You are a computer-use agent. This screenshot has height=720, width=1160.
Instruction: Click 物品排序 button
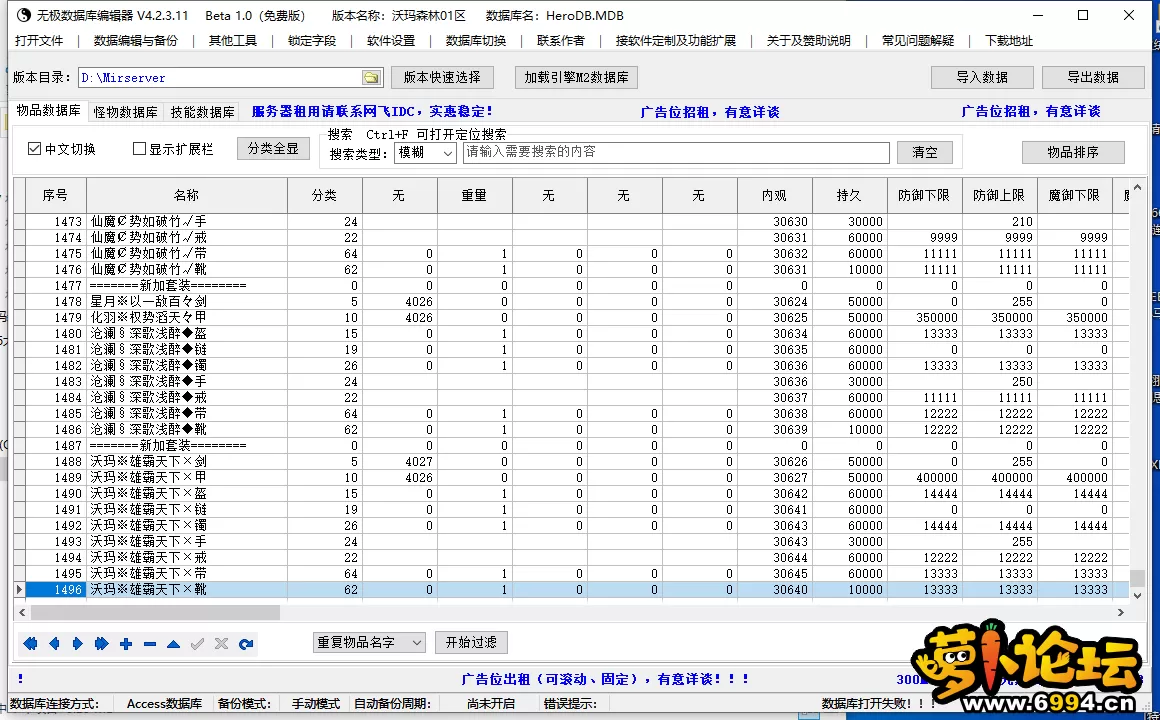(x=1073, y=152)
